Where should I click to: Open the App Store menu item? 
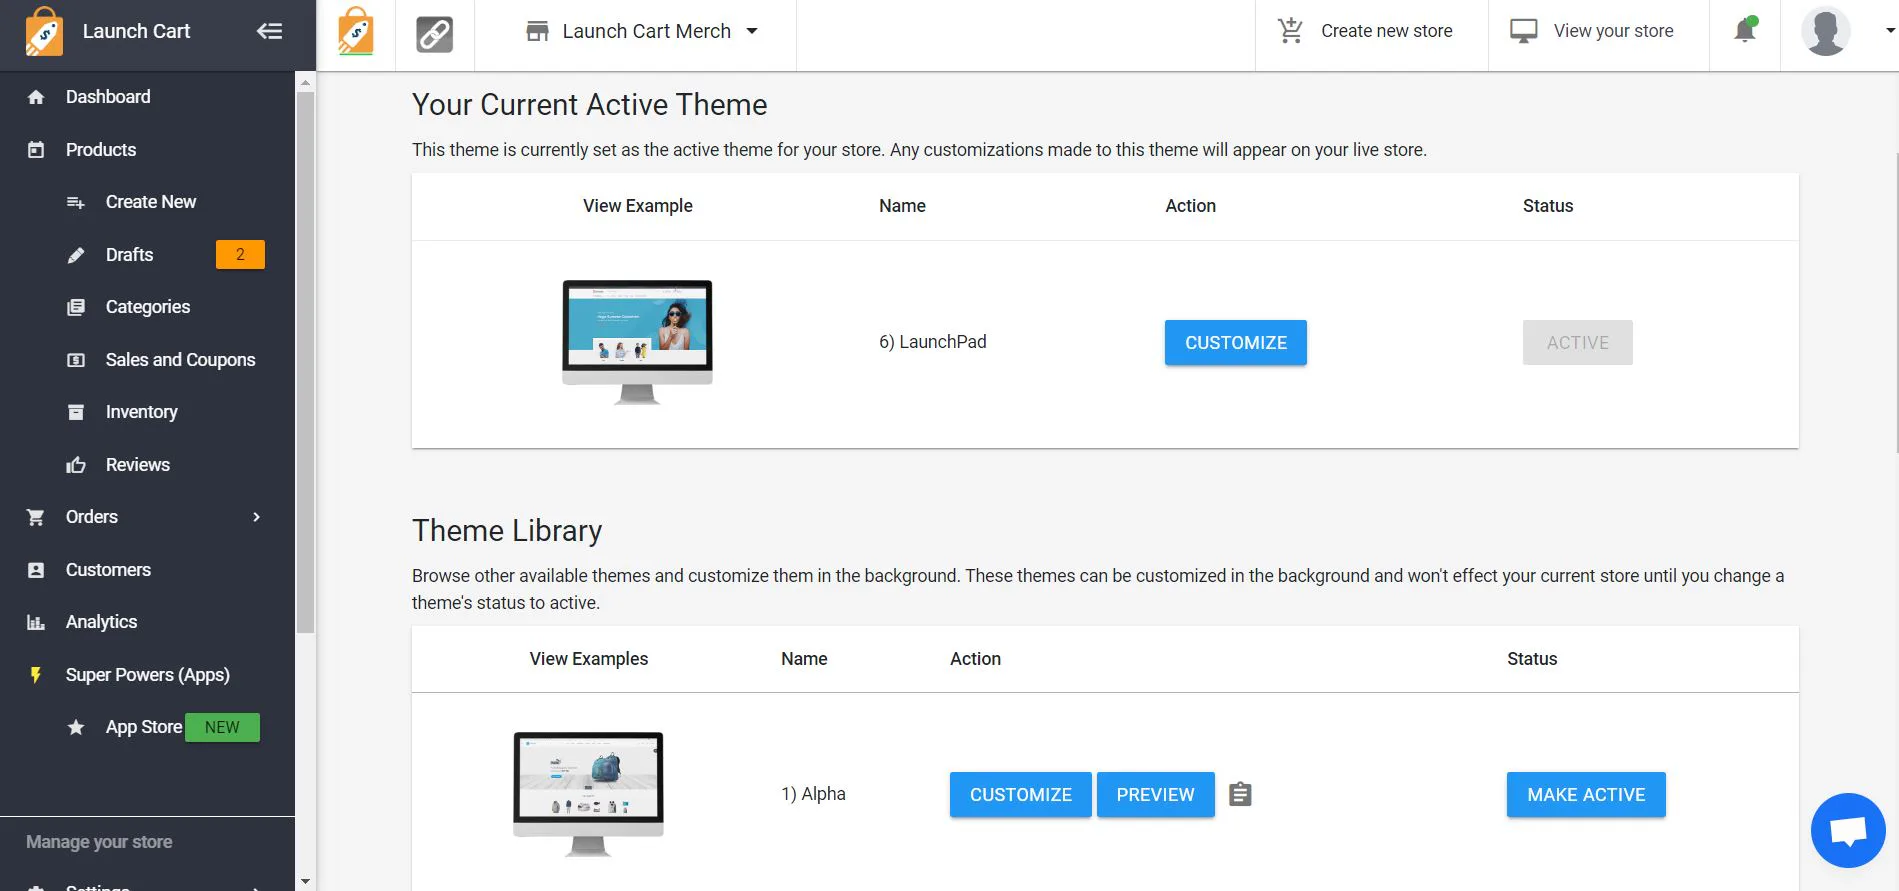[144, 727]
